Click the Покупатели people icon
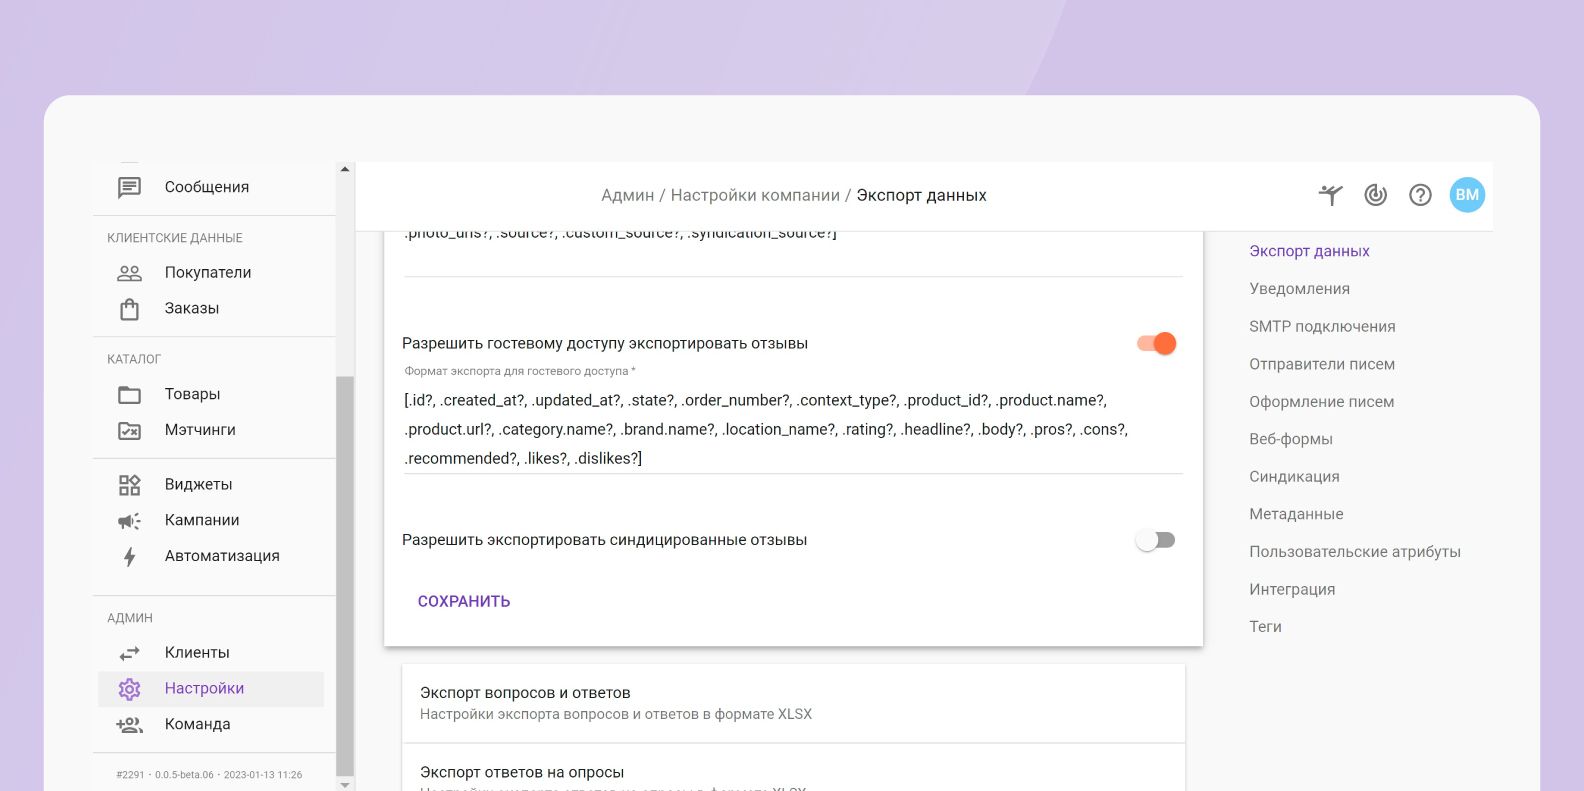The height and width of the screenshot is (791, 1584). 129,273
